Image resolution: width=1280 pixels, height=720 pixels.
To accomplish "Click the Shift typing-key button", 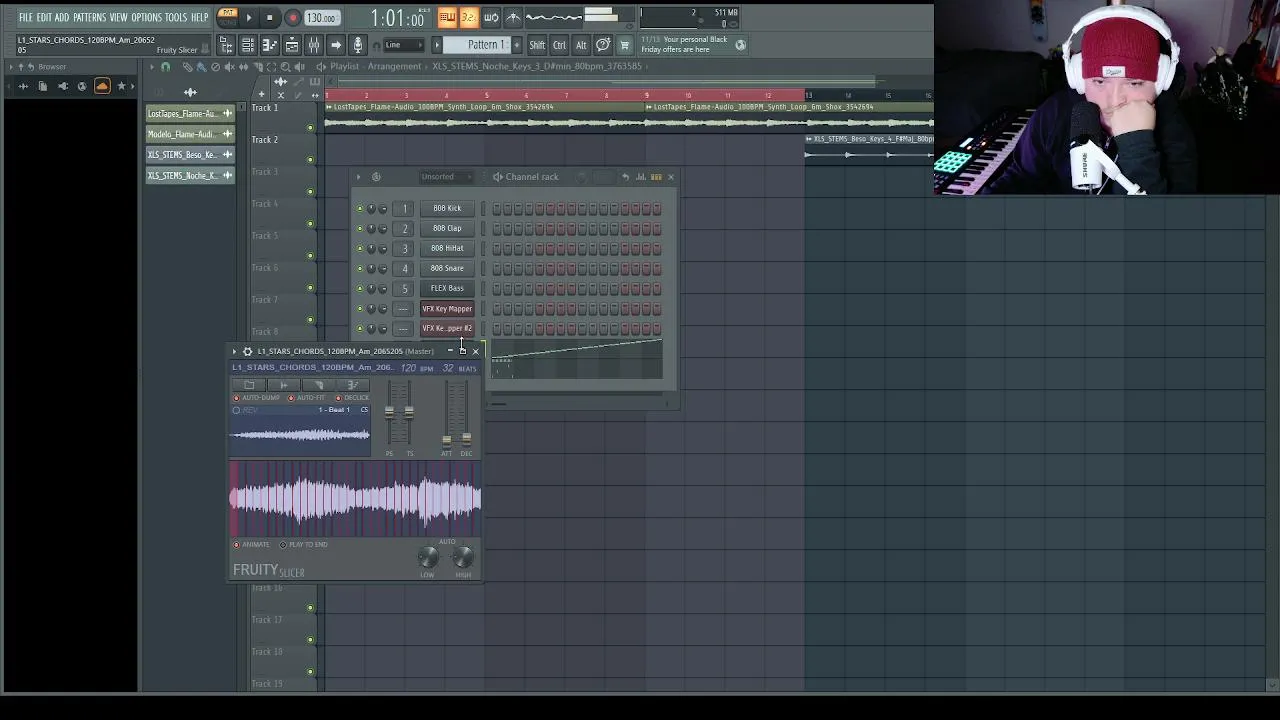I will click(537, 45).
